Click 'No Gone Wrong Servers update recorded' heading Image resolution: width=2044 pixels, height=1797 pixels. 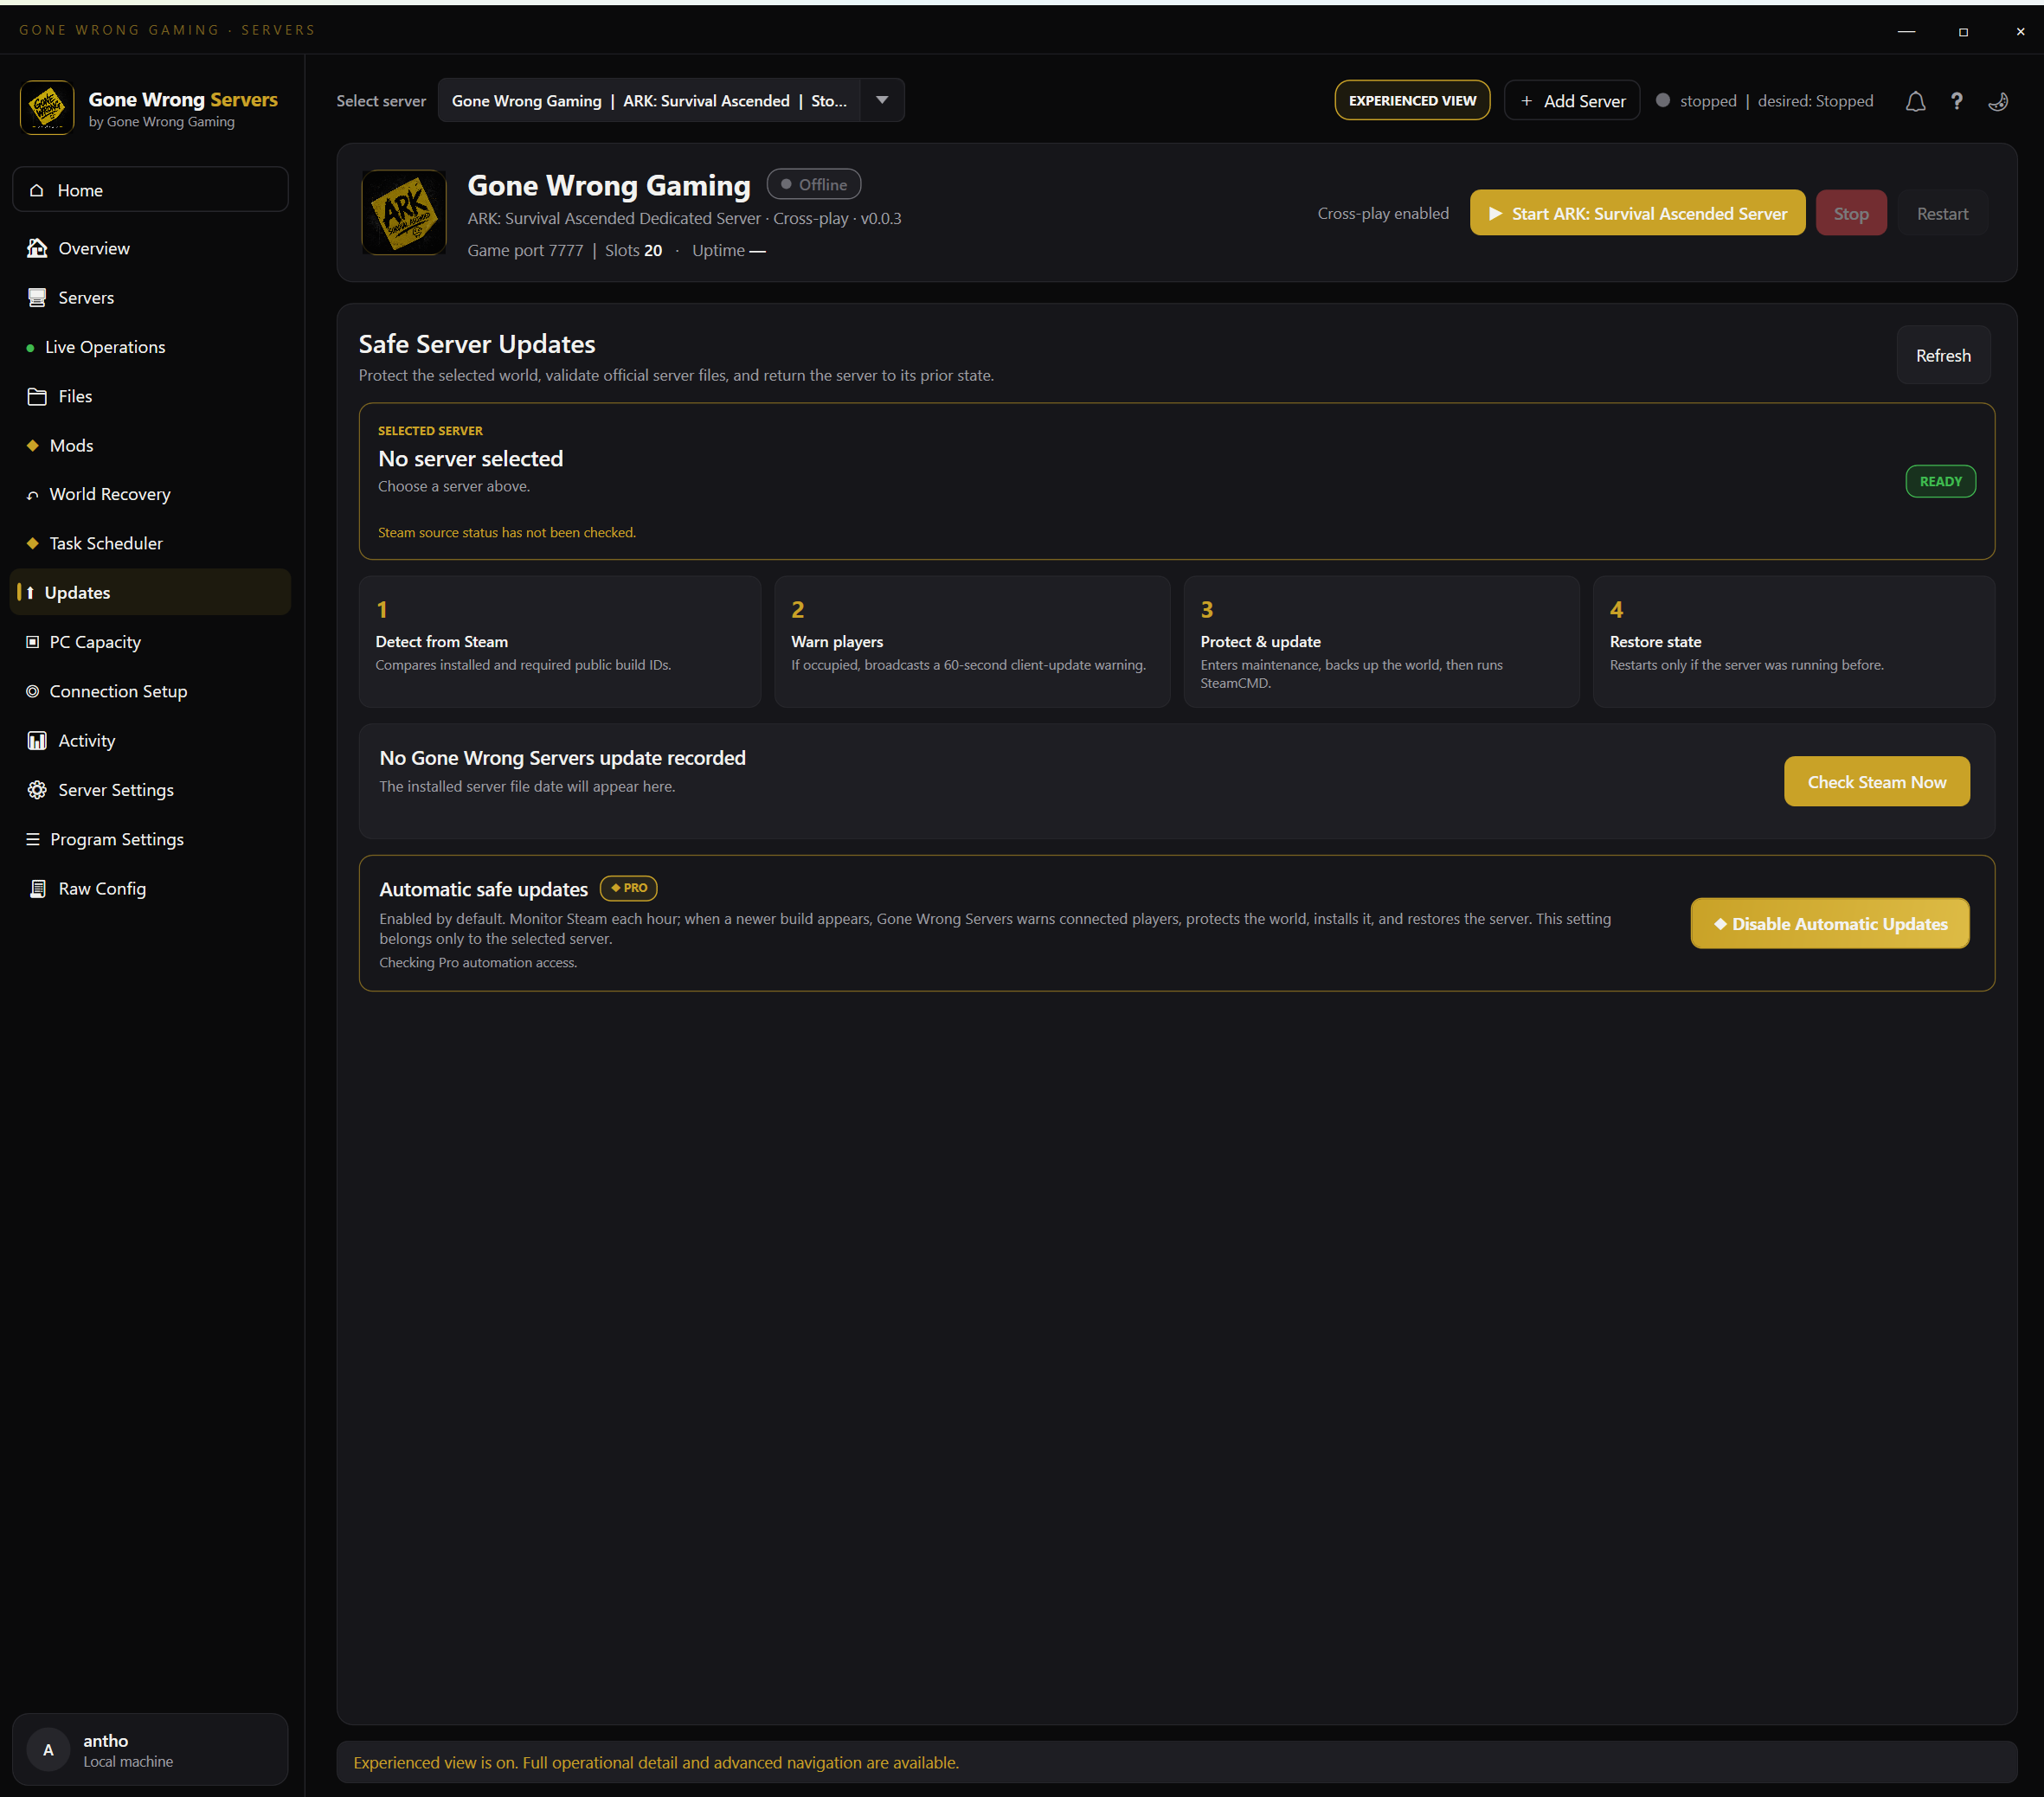(562, 758)
